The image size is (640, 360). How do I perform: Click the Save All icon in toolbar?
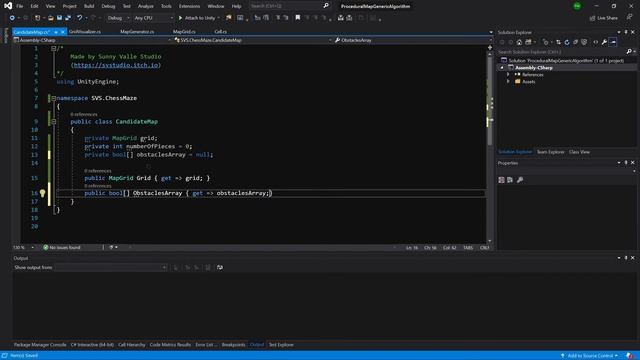click(68, 18)
